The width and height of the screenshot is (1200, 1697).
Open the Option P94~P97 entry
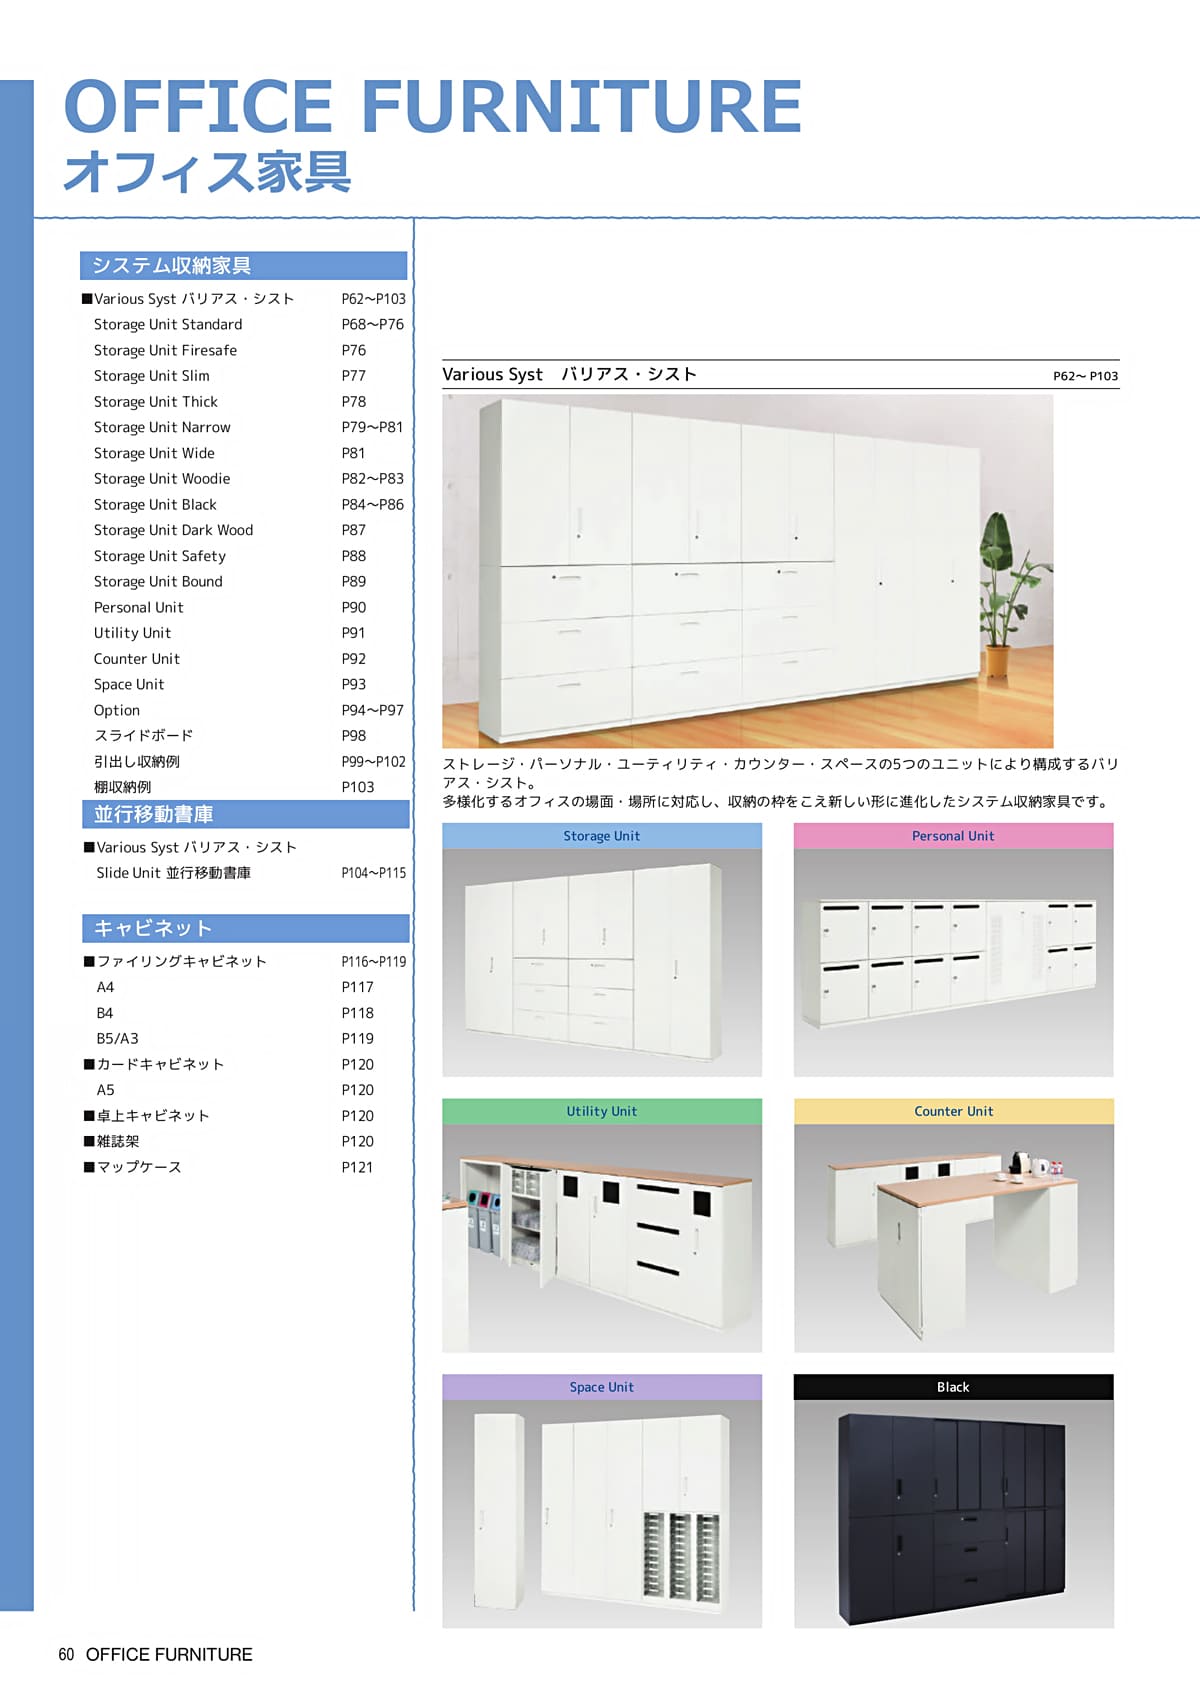(117, 710)
